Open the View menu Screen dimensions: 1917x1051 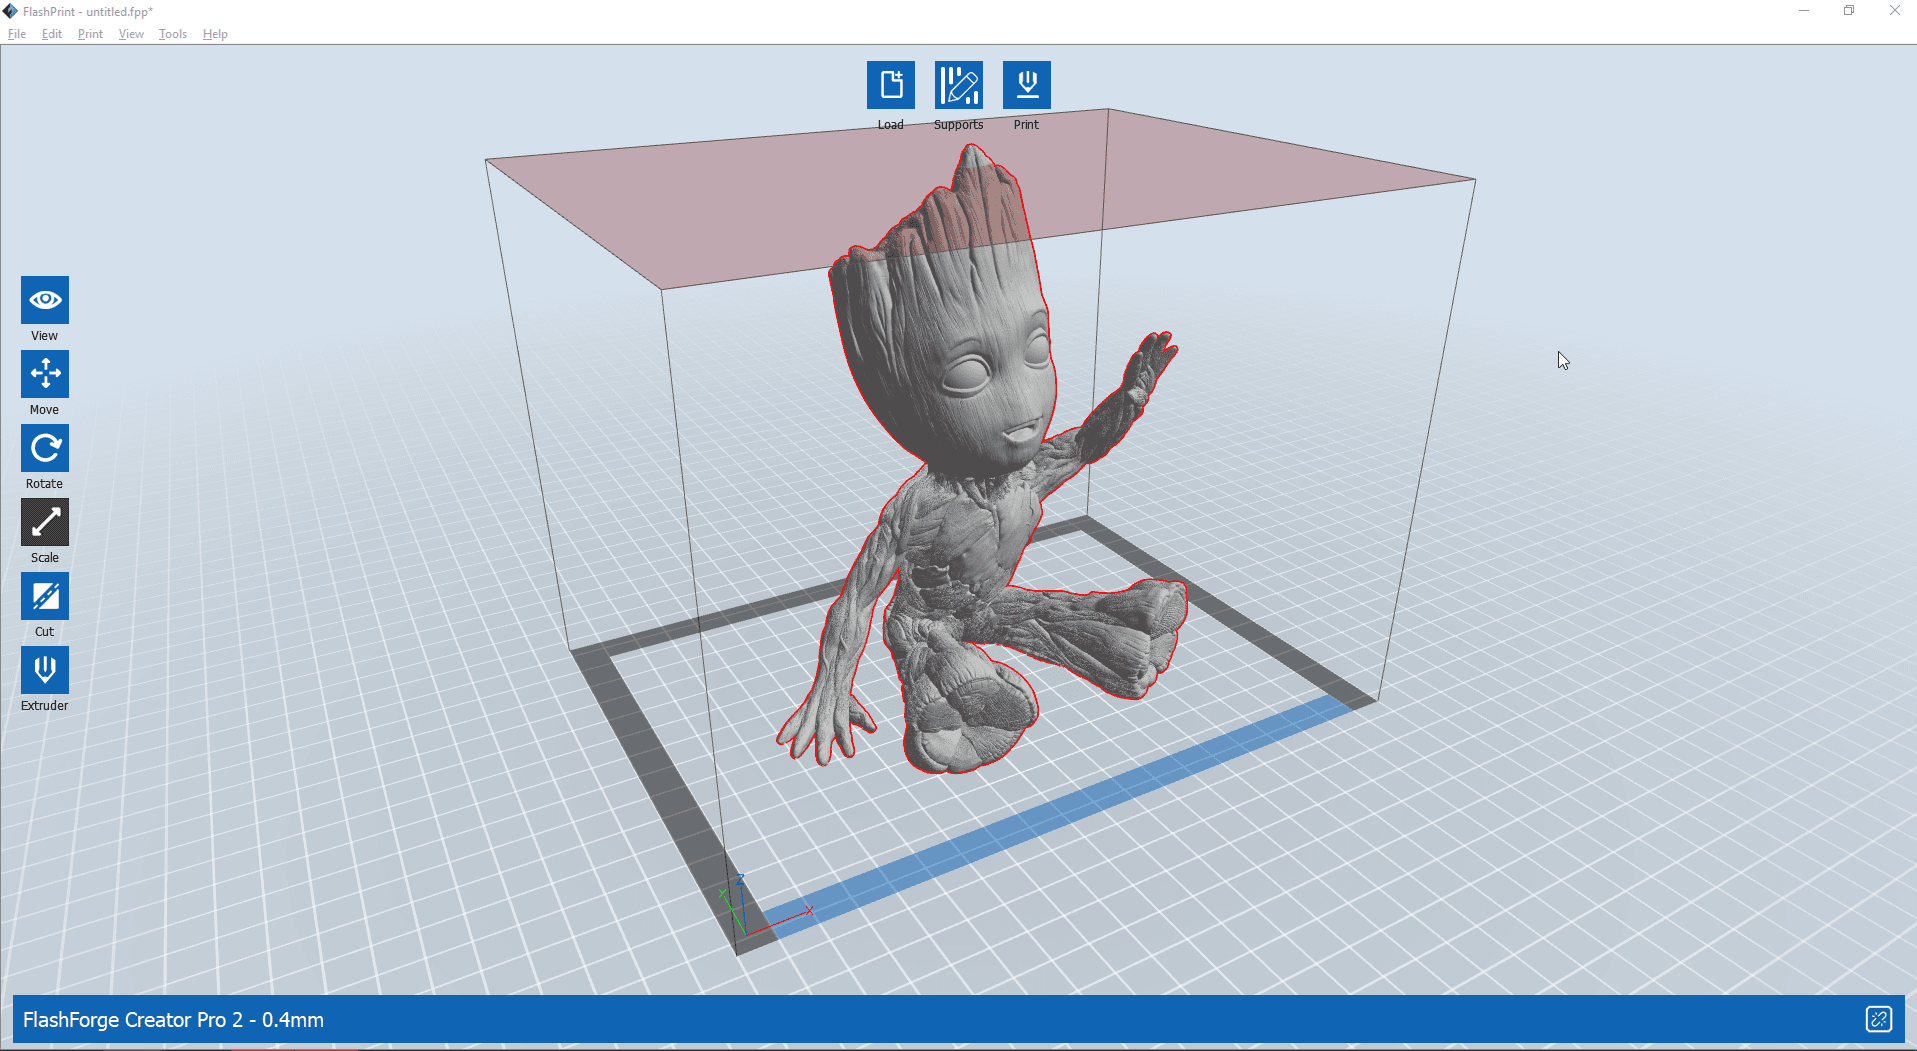[x=130, y=33]
